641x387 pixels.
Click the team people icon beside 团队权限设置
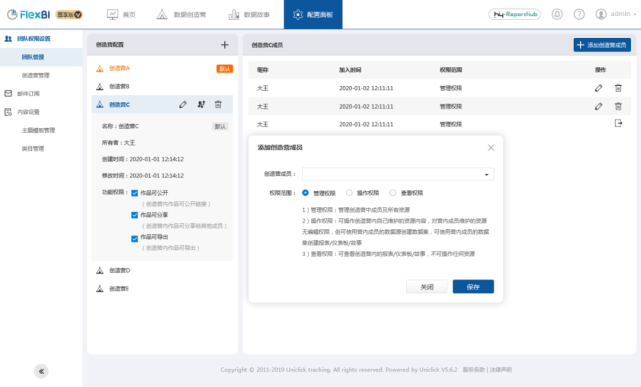(8, 38)
